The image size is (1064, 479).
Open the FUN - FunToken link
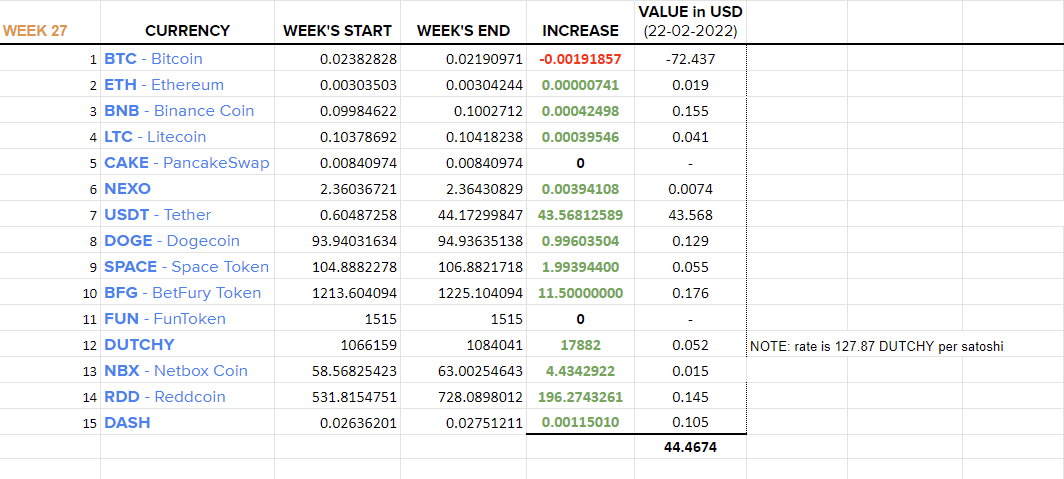coord(165,319)
